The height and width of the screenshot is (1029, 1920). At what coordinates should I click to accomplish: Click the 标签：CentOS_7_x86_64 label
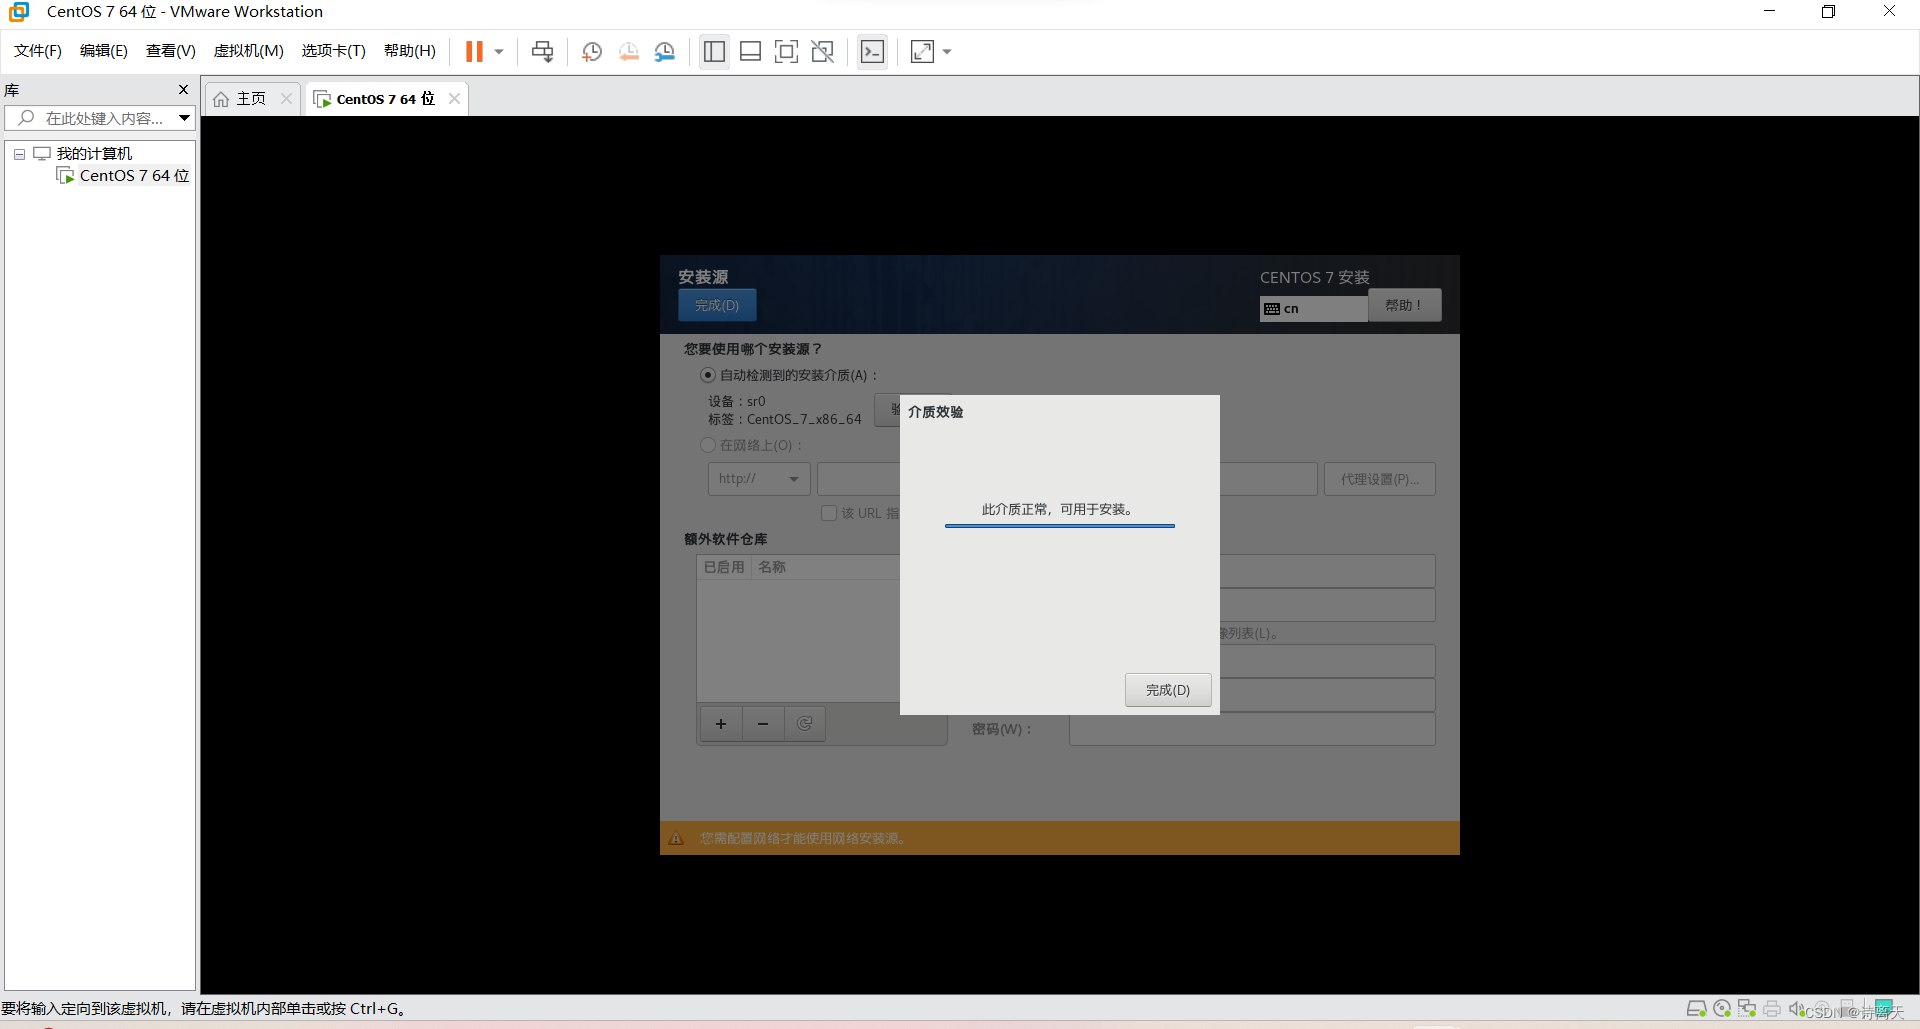pyautogui.click(x=785, y=419)
